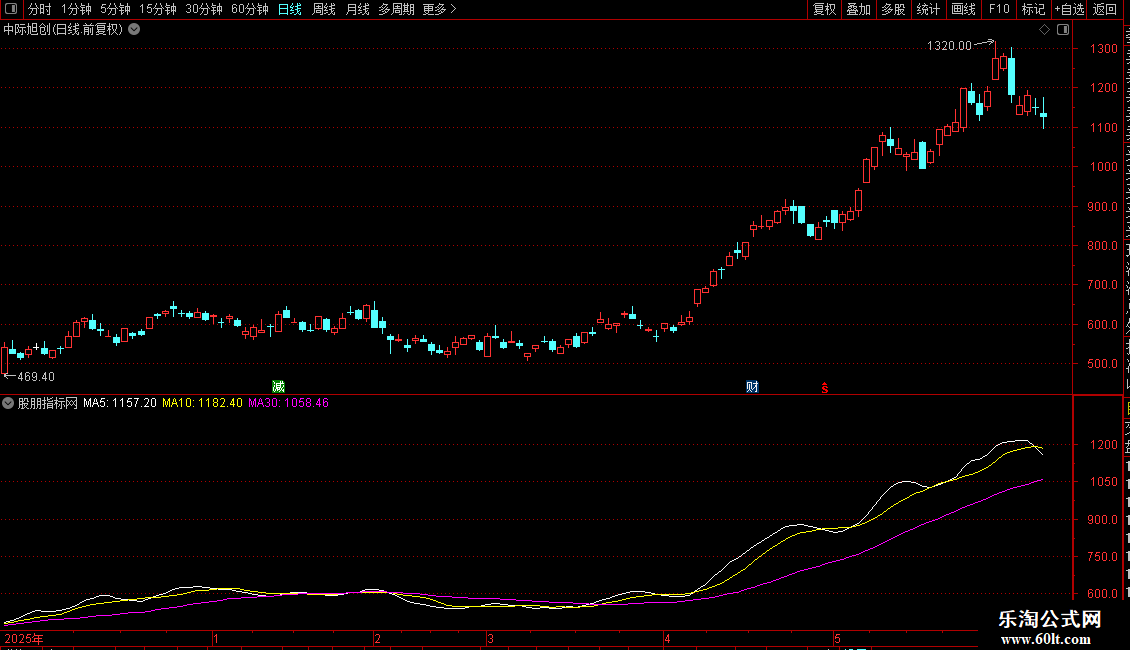
Task: Click the diamond icon above the chart
Action: pos(1044,30)
